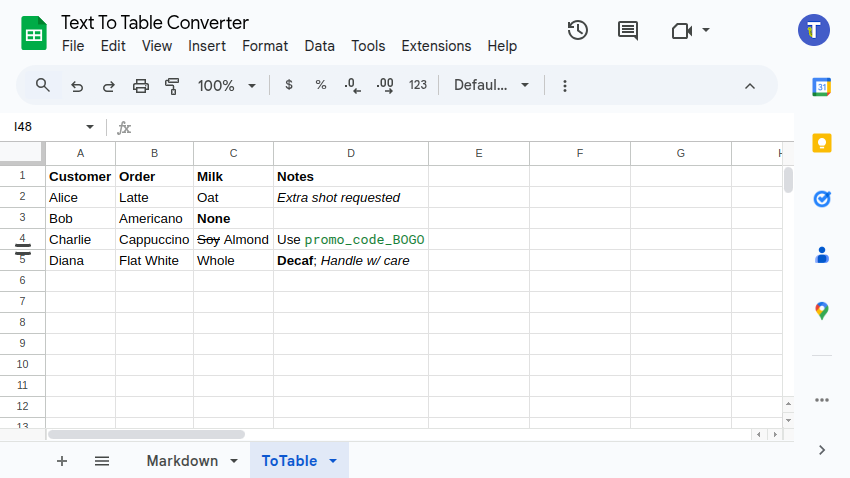Click into the formula bar
Screen dimensions: 850x478
pyautogui.click(x=461, y=127)
